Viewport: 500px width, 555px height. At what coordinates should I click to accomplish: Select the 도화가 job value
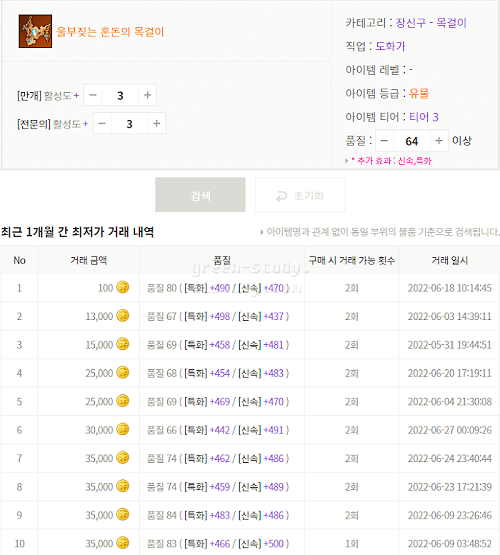tap(390, 46)
